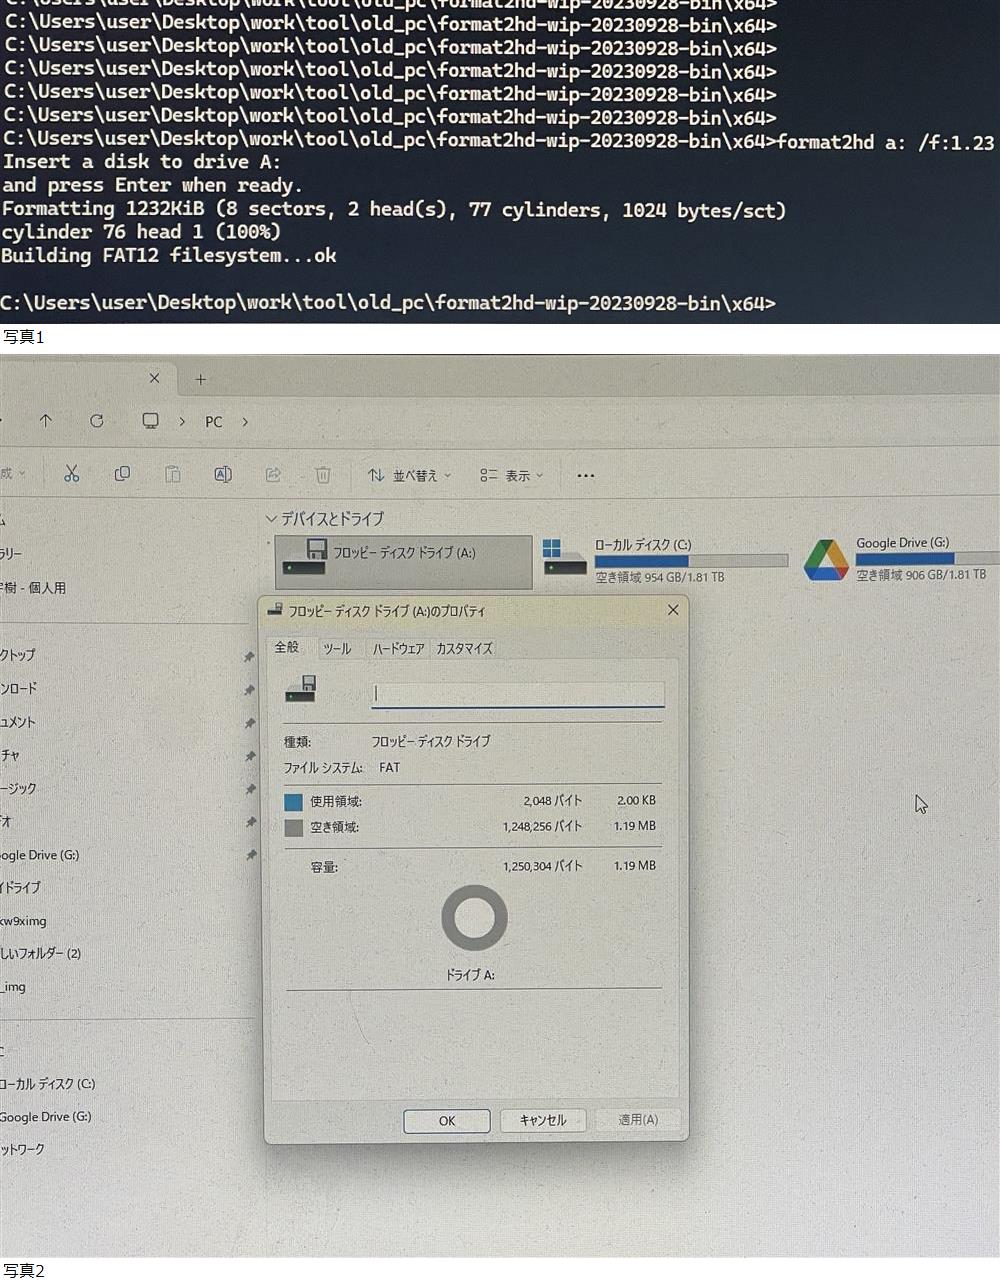Click the Refresh icon in navigation bar

point(97,421)
